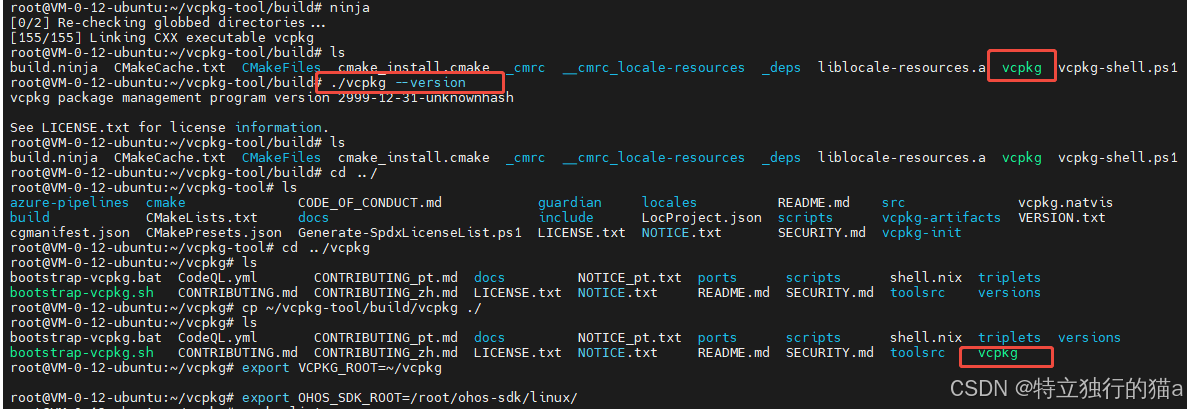Select the 'vcpkg.natvis' file name
The image size is (1187, 409).
[1065, 202]
